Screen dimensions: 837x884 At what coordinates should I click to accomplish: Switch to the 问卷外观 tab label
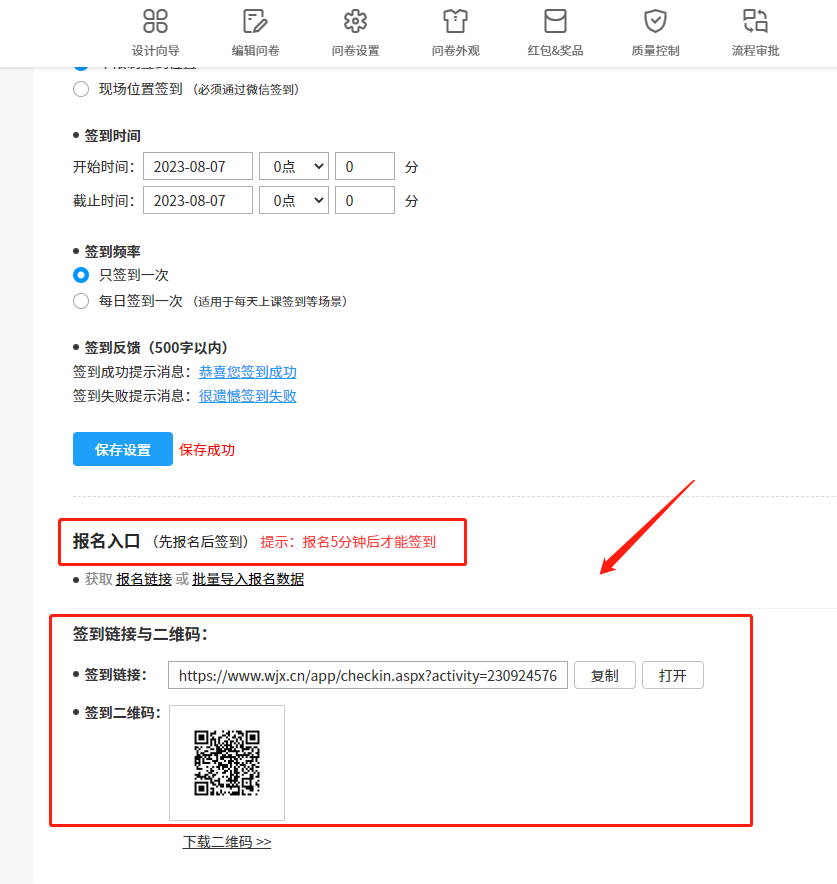pos(455,51)
